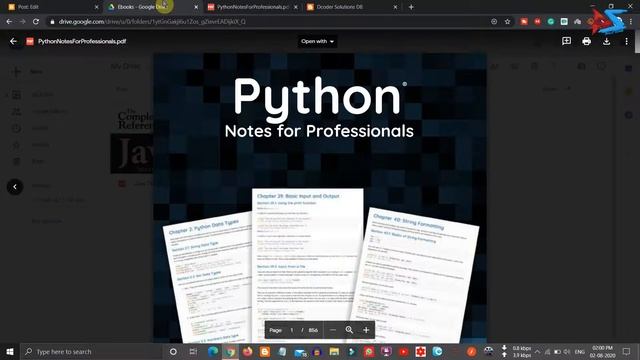
Task: Open the notification center
Action: pyautogui.click(x=627, y=351)
